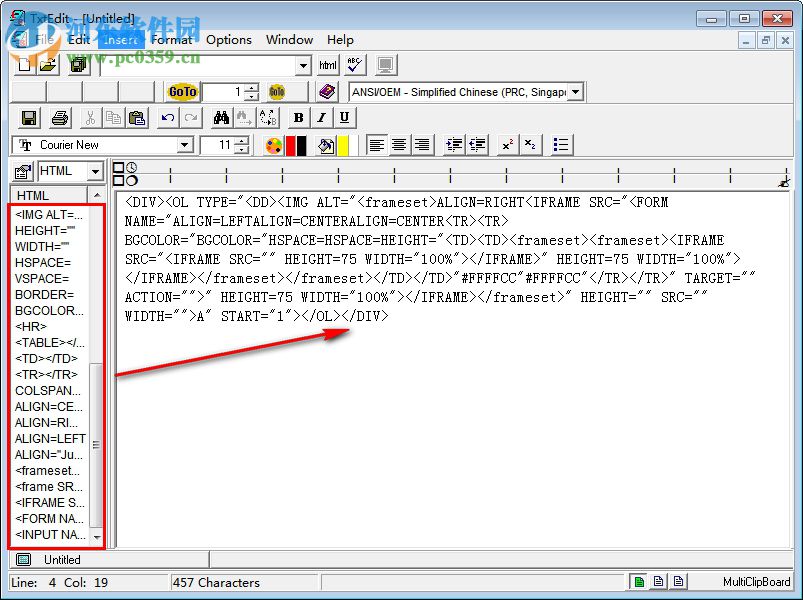This screenshot has width=803, height=600.
Task: Click the html preview button
Action: 327,63
